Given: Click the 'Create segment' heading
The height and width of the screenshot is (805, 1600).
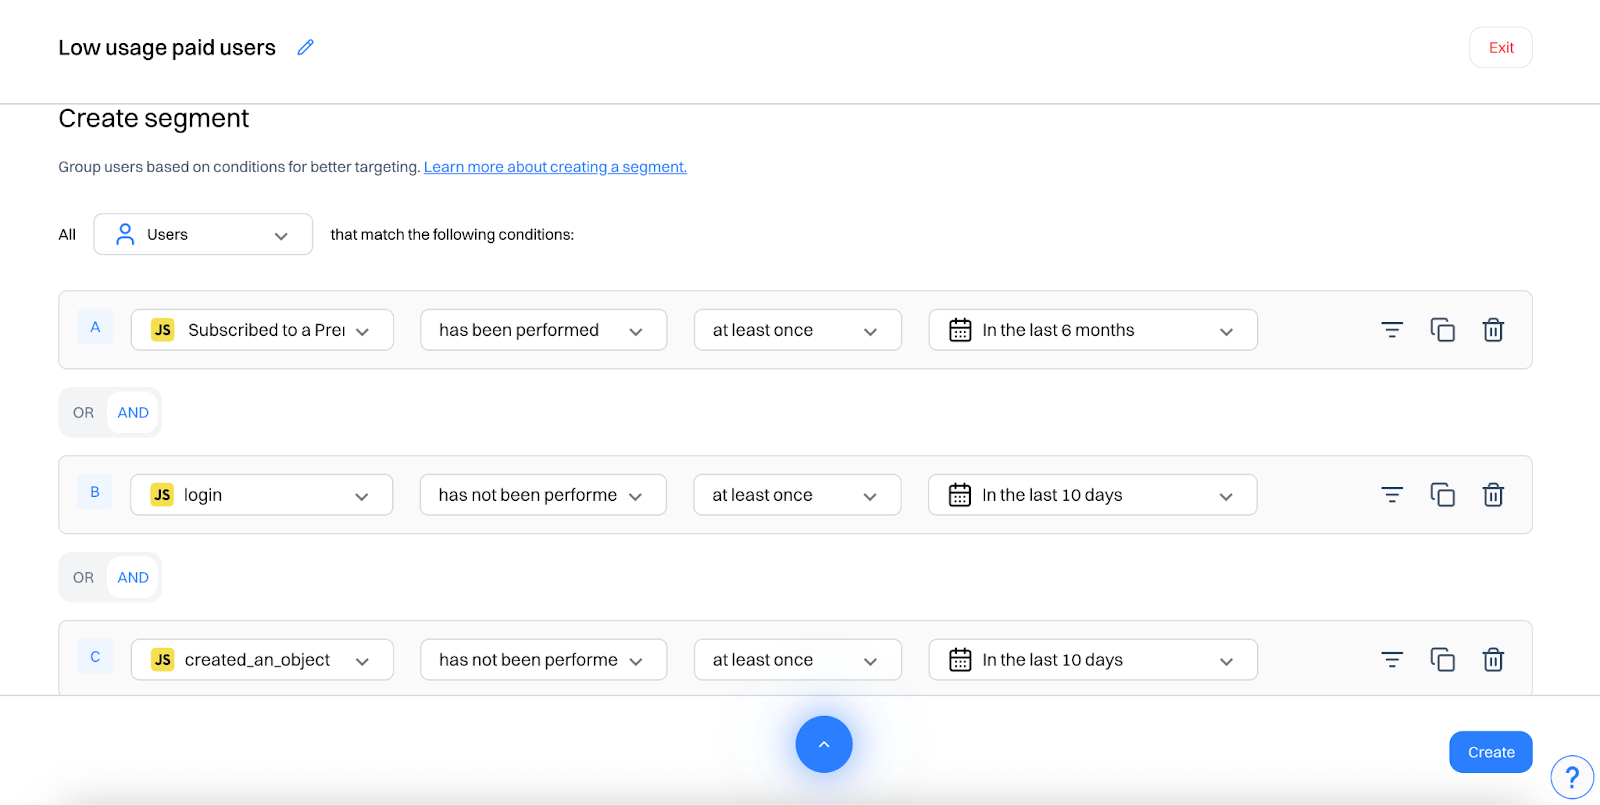Looking at the screenshot, I should coord(154,118).
